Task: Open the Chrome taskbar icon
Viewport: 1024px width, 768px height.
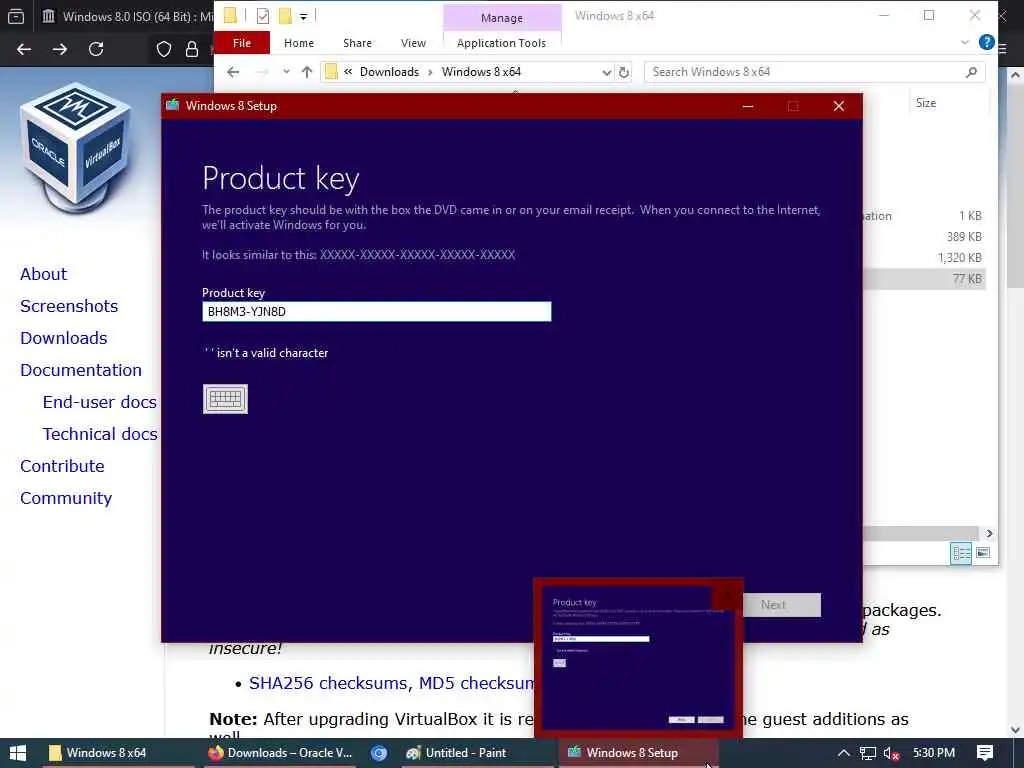Action: click(x=379, y=753)
